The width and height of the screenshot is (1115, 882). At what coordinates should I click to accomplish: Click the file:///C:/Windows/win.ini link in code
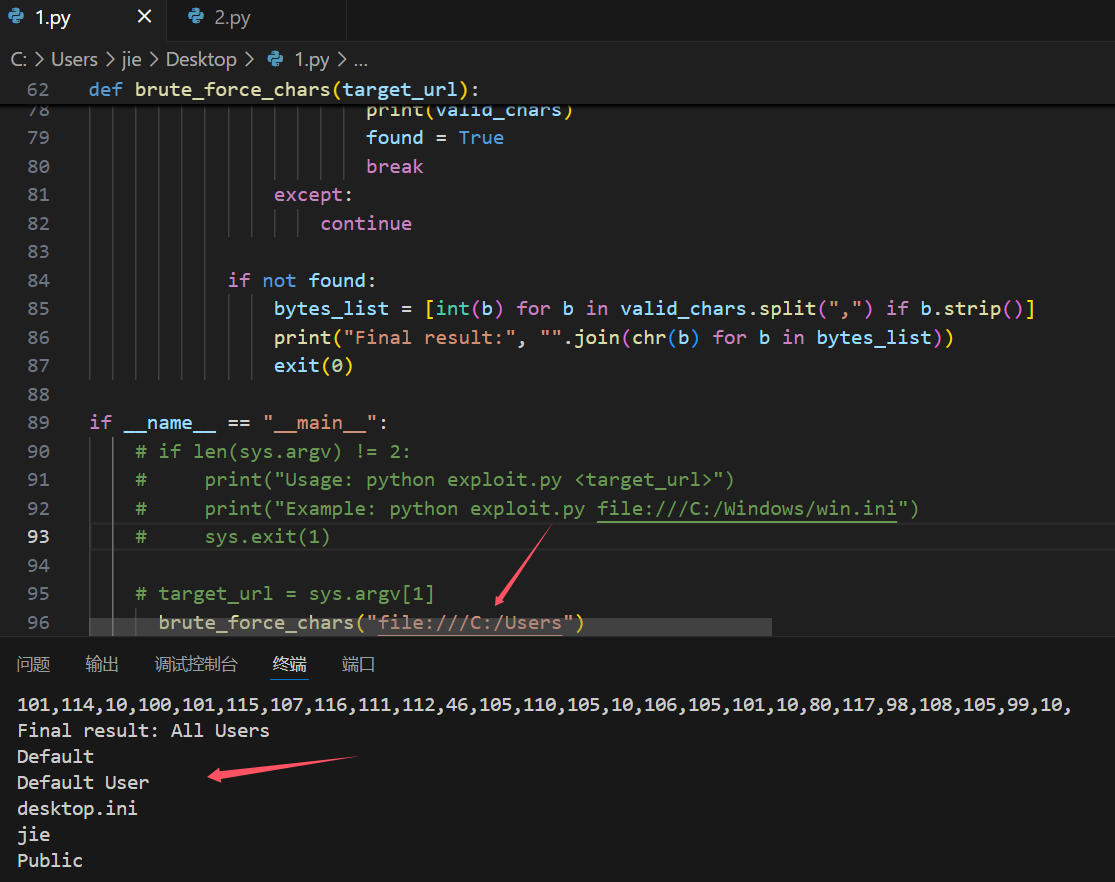(747, 509)
